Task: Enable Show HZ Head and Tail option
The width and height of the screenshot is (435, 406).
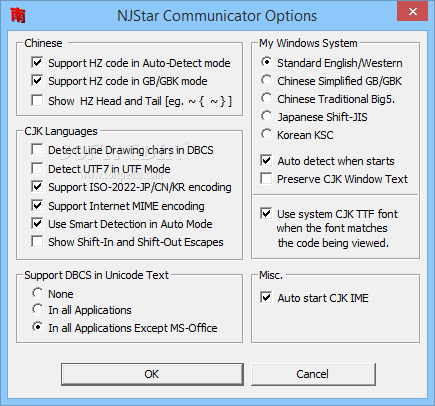Action: pyautogui.click(x=37, y=101)
